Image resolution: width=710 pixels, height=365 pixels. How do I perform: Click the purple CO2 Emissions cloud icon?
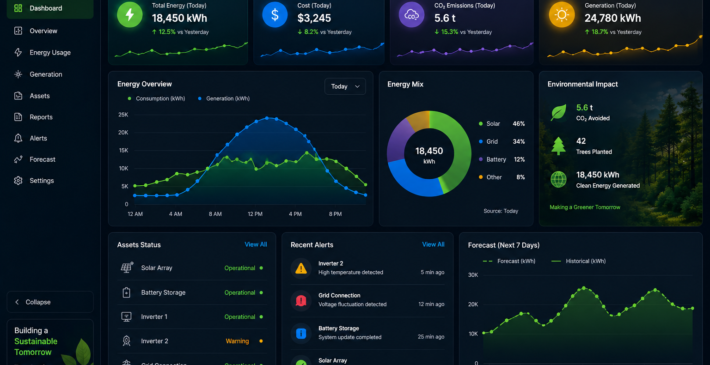(x=412, y=14)
